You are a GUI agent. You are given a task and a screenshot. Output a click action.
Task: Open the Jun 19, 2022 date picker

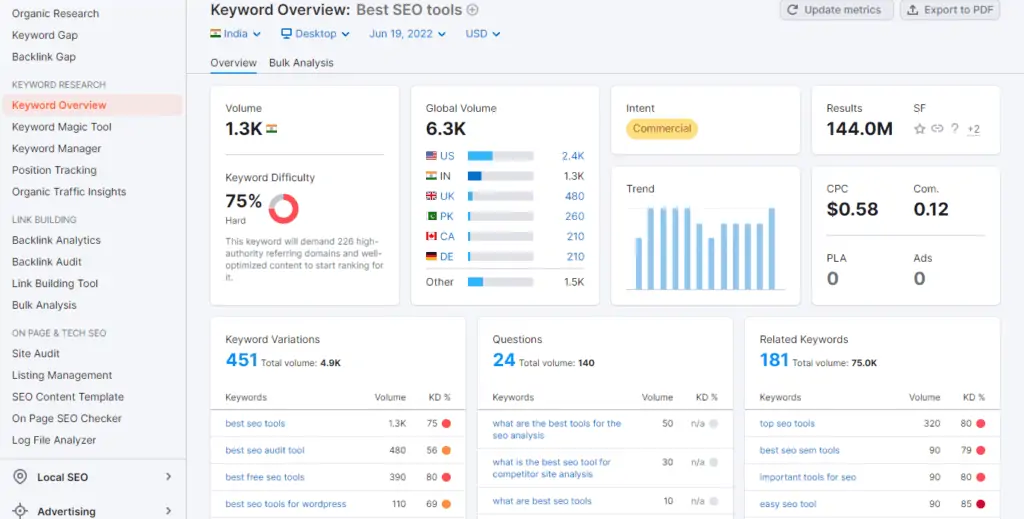pyautogui.click(x=407, y=33)
